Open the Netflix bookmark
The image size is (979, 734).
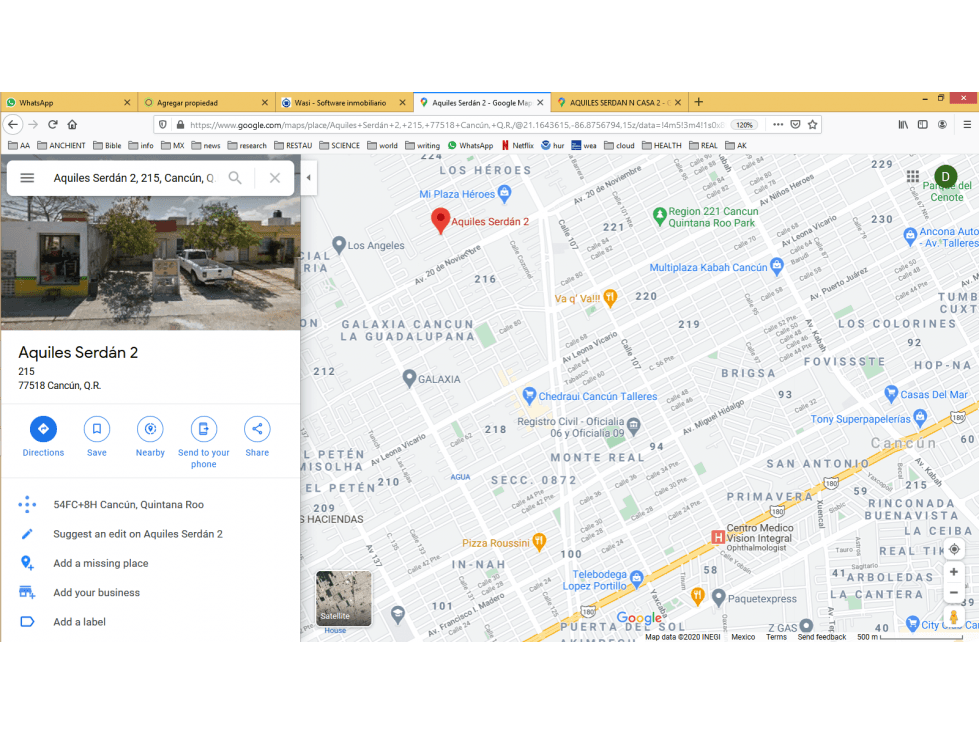pyautogui.click(x=518, y=145)
